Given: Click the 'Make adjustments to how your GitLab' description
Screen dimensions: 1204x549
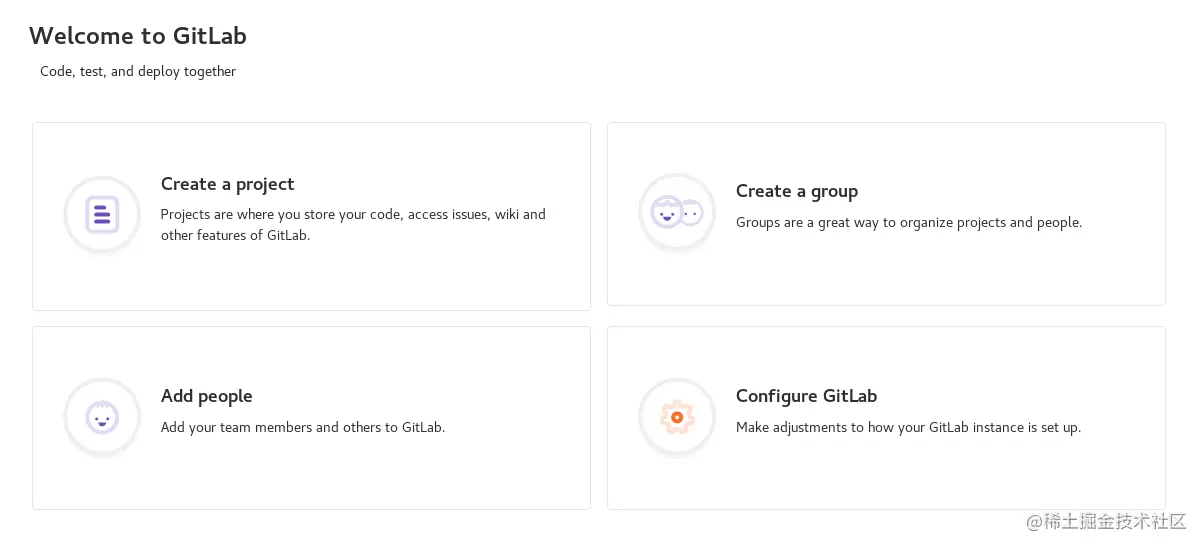Looking at the screenshot, I should tap(908, 427).
